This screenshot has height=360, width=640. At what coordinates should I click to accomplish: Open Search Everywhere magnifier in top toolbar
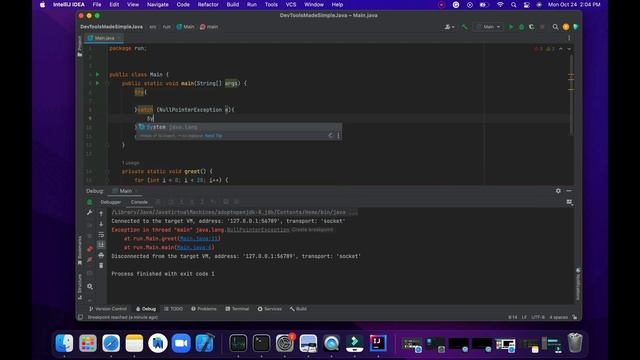[555, 27]
